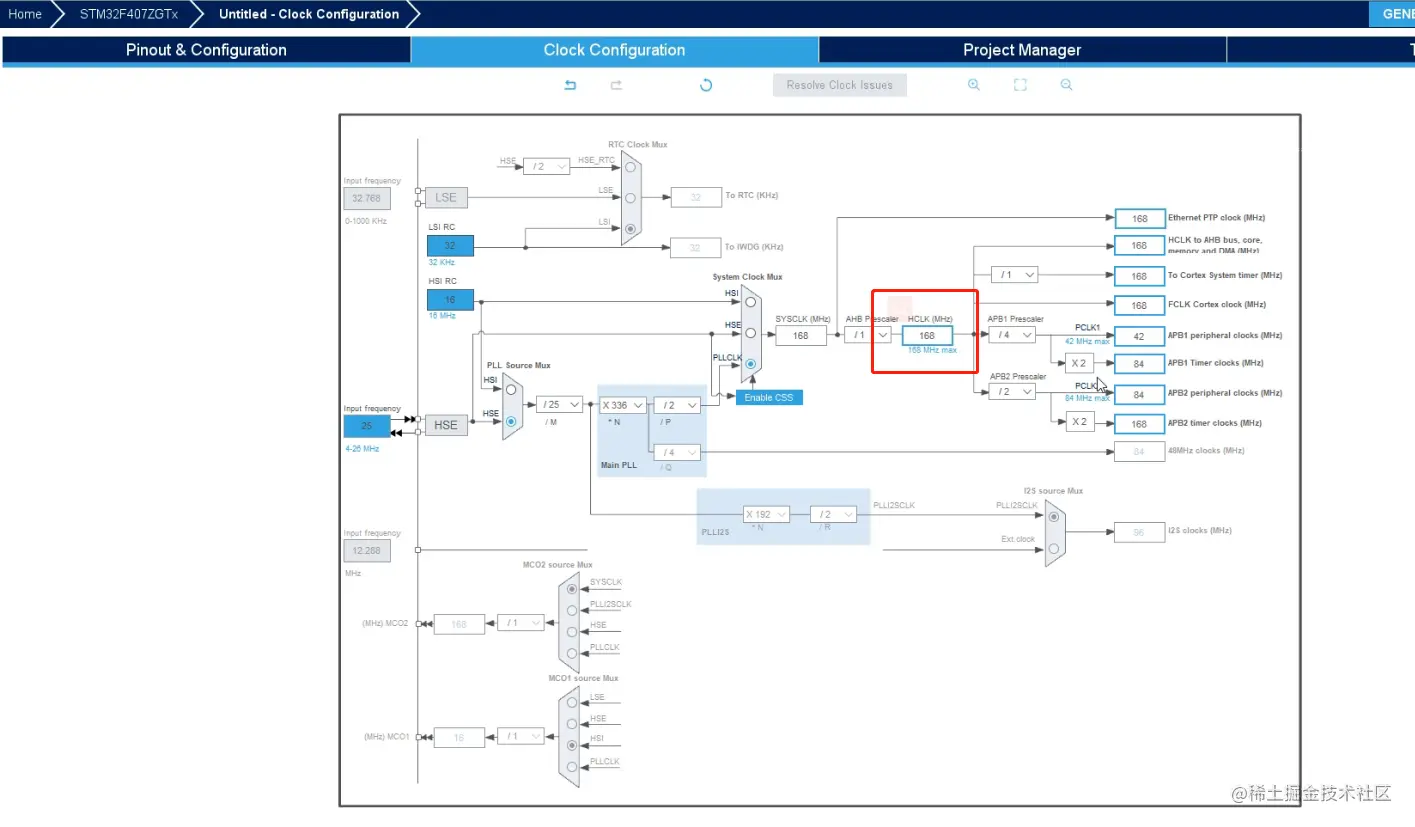
Task: Open the Main PLL /Q divider dropdown
Action: 677,452
